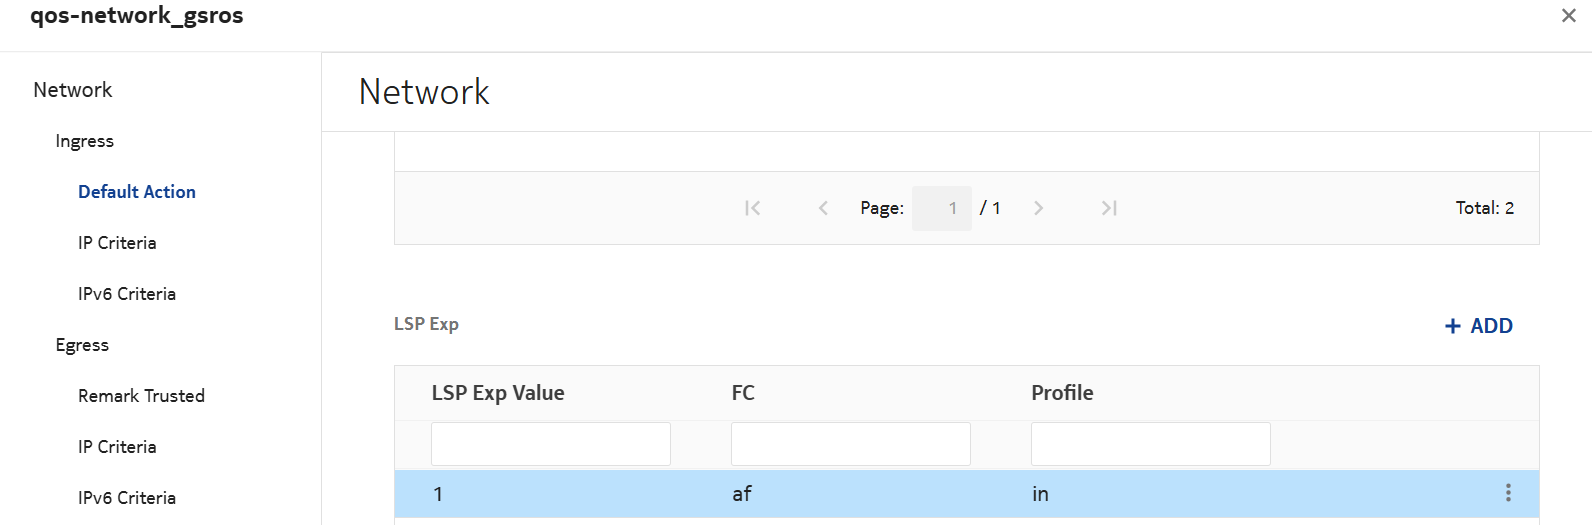Viewport: 1592px width, 525px height.
Task: Select Ingress in the navigation tree
Action: tap(85, 141)
